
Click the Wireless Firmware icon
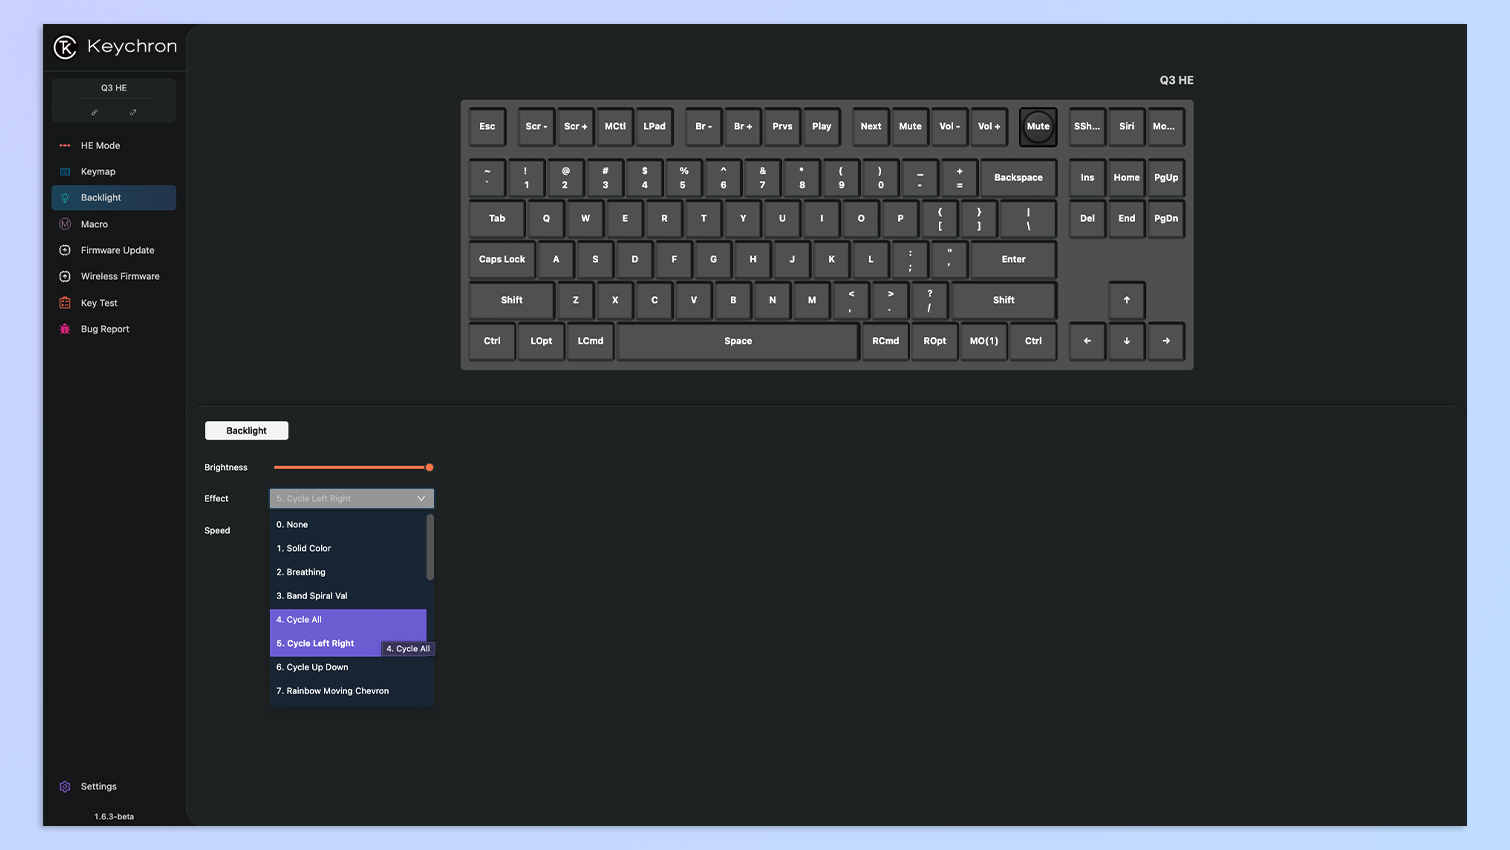tap(65, 276)
